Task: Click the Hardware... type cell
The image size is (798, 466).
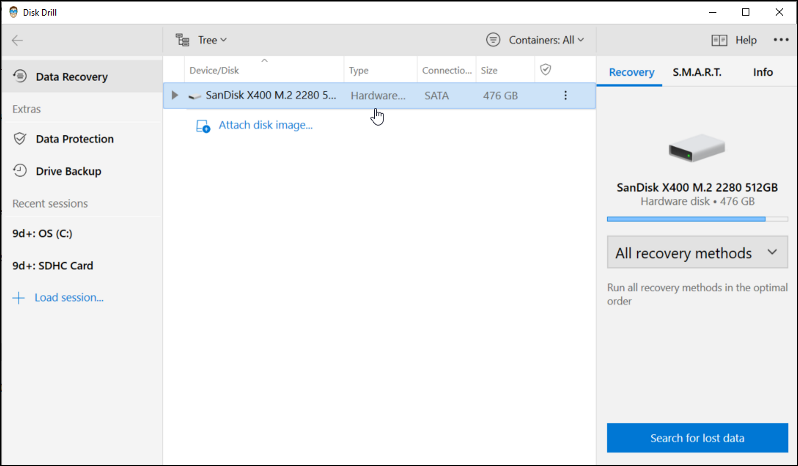Action: (378, 95)
